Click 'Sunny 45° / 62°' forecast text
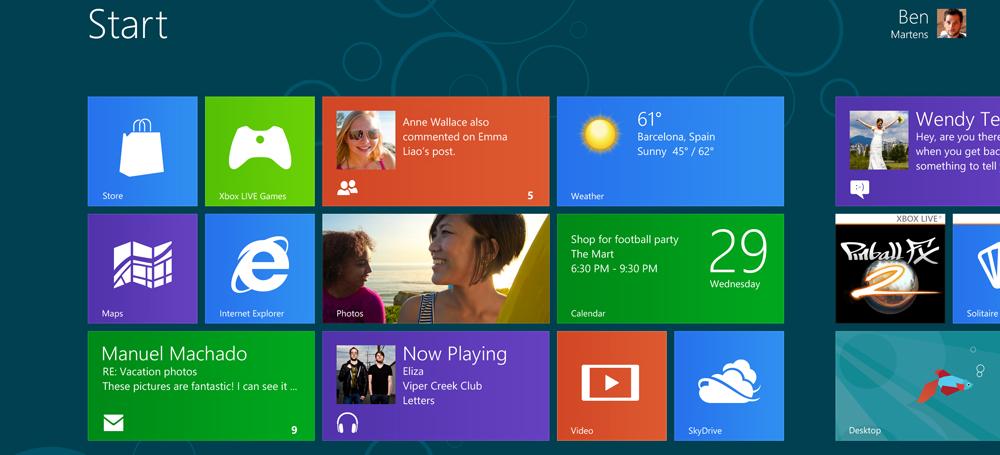The height and width of the screenshot is (455, 1000). [x=675, y=152]
